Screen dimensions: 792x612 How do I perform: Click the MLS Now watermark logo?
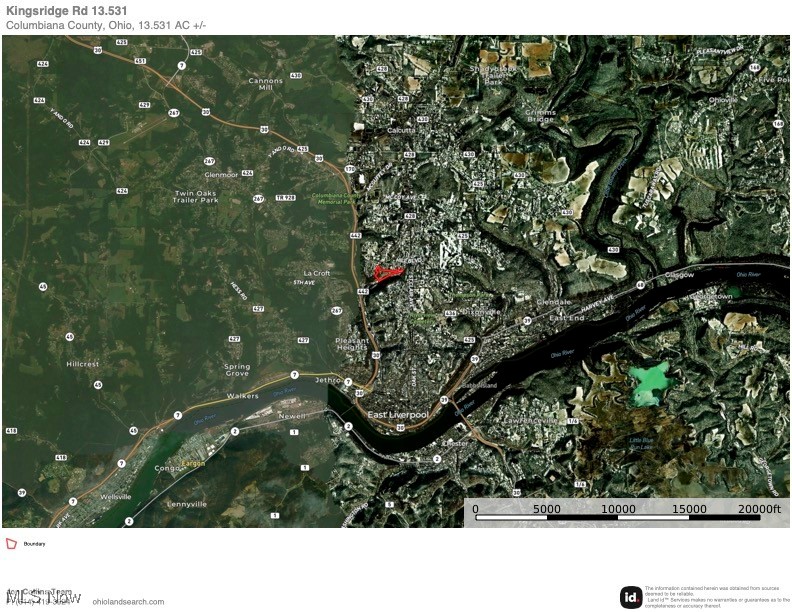click(43, 597)
